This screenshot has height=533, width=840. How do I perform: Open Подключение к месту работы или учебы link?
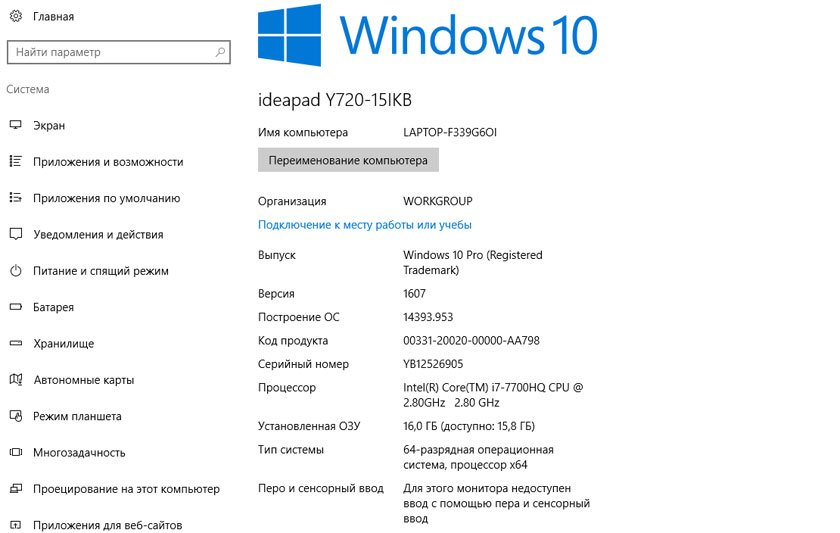pyautogui.click(x=365, y=225)
